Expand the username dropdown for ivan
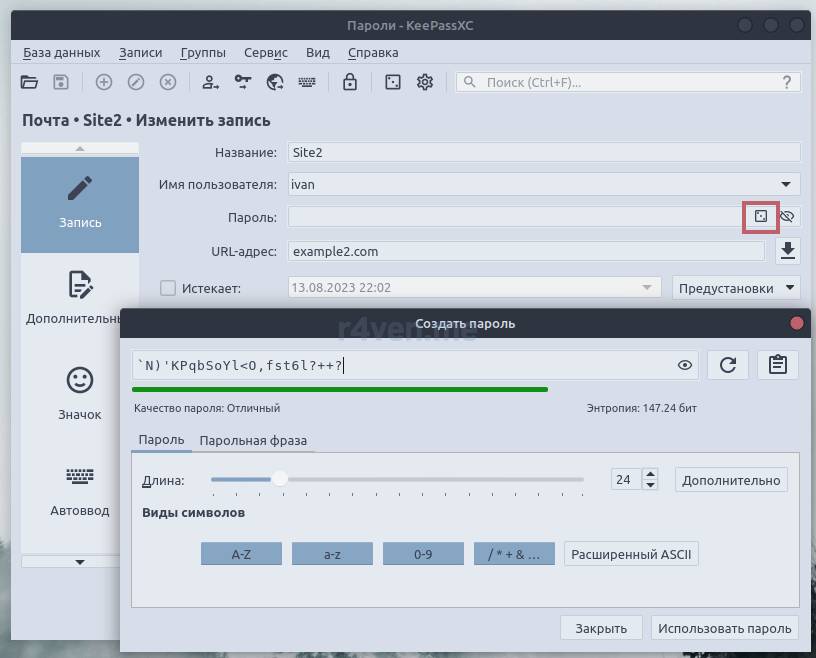The width and height of the screenshot is (816, 658). click(787, 184)
